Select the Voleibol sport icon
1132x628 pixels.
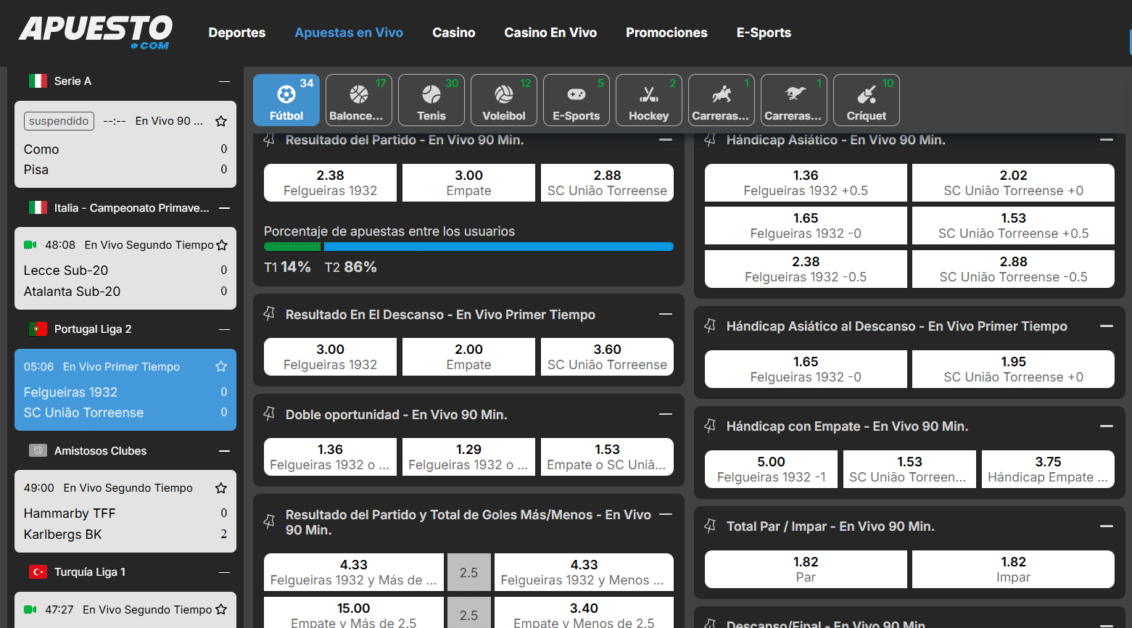[504, 100]
